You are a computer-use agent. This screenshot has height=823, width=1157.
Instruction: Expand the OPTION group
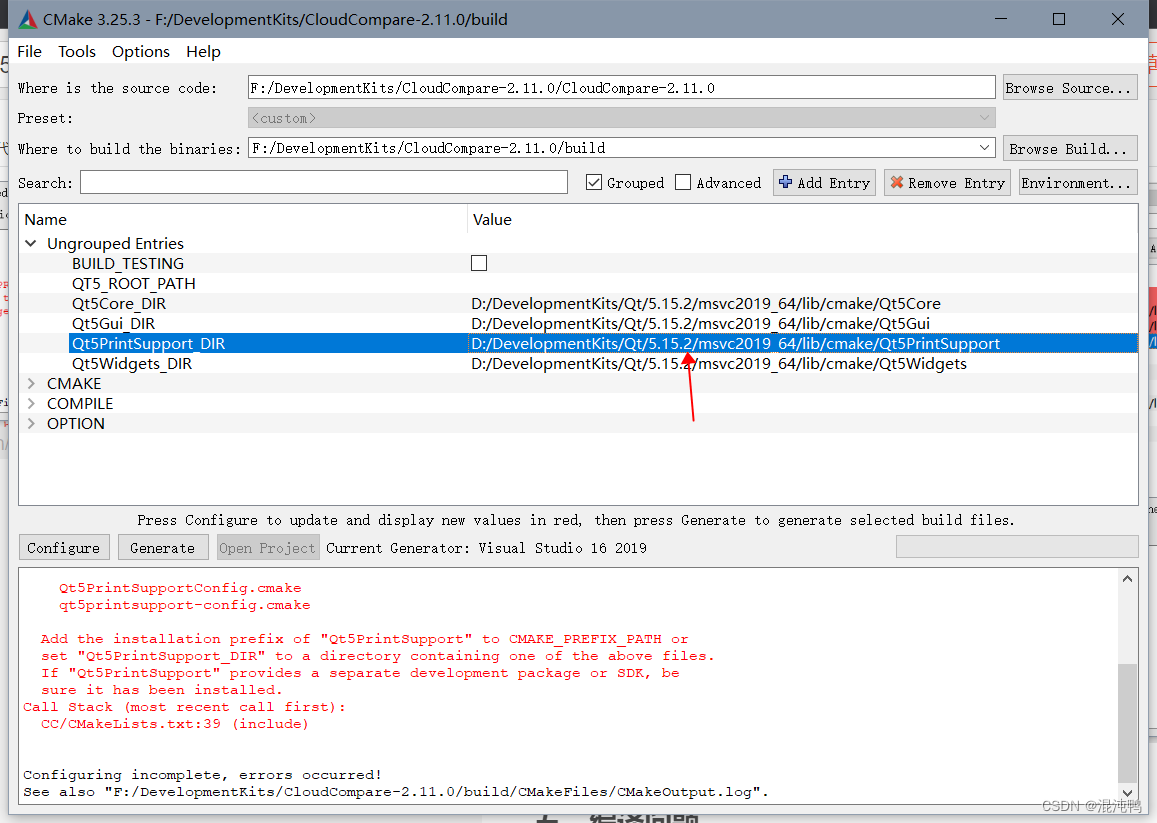pyautogui.click(x=31, y=424)
